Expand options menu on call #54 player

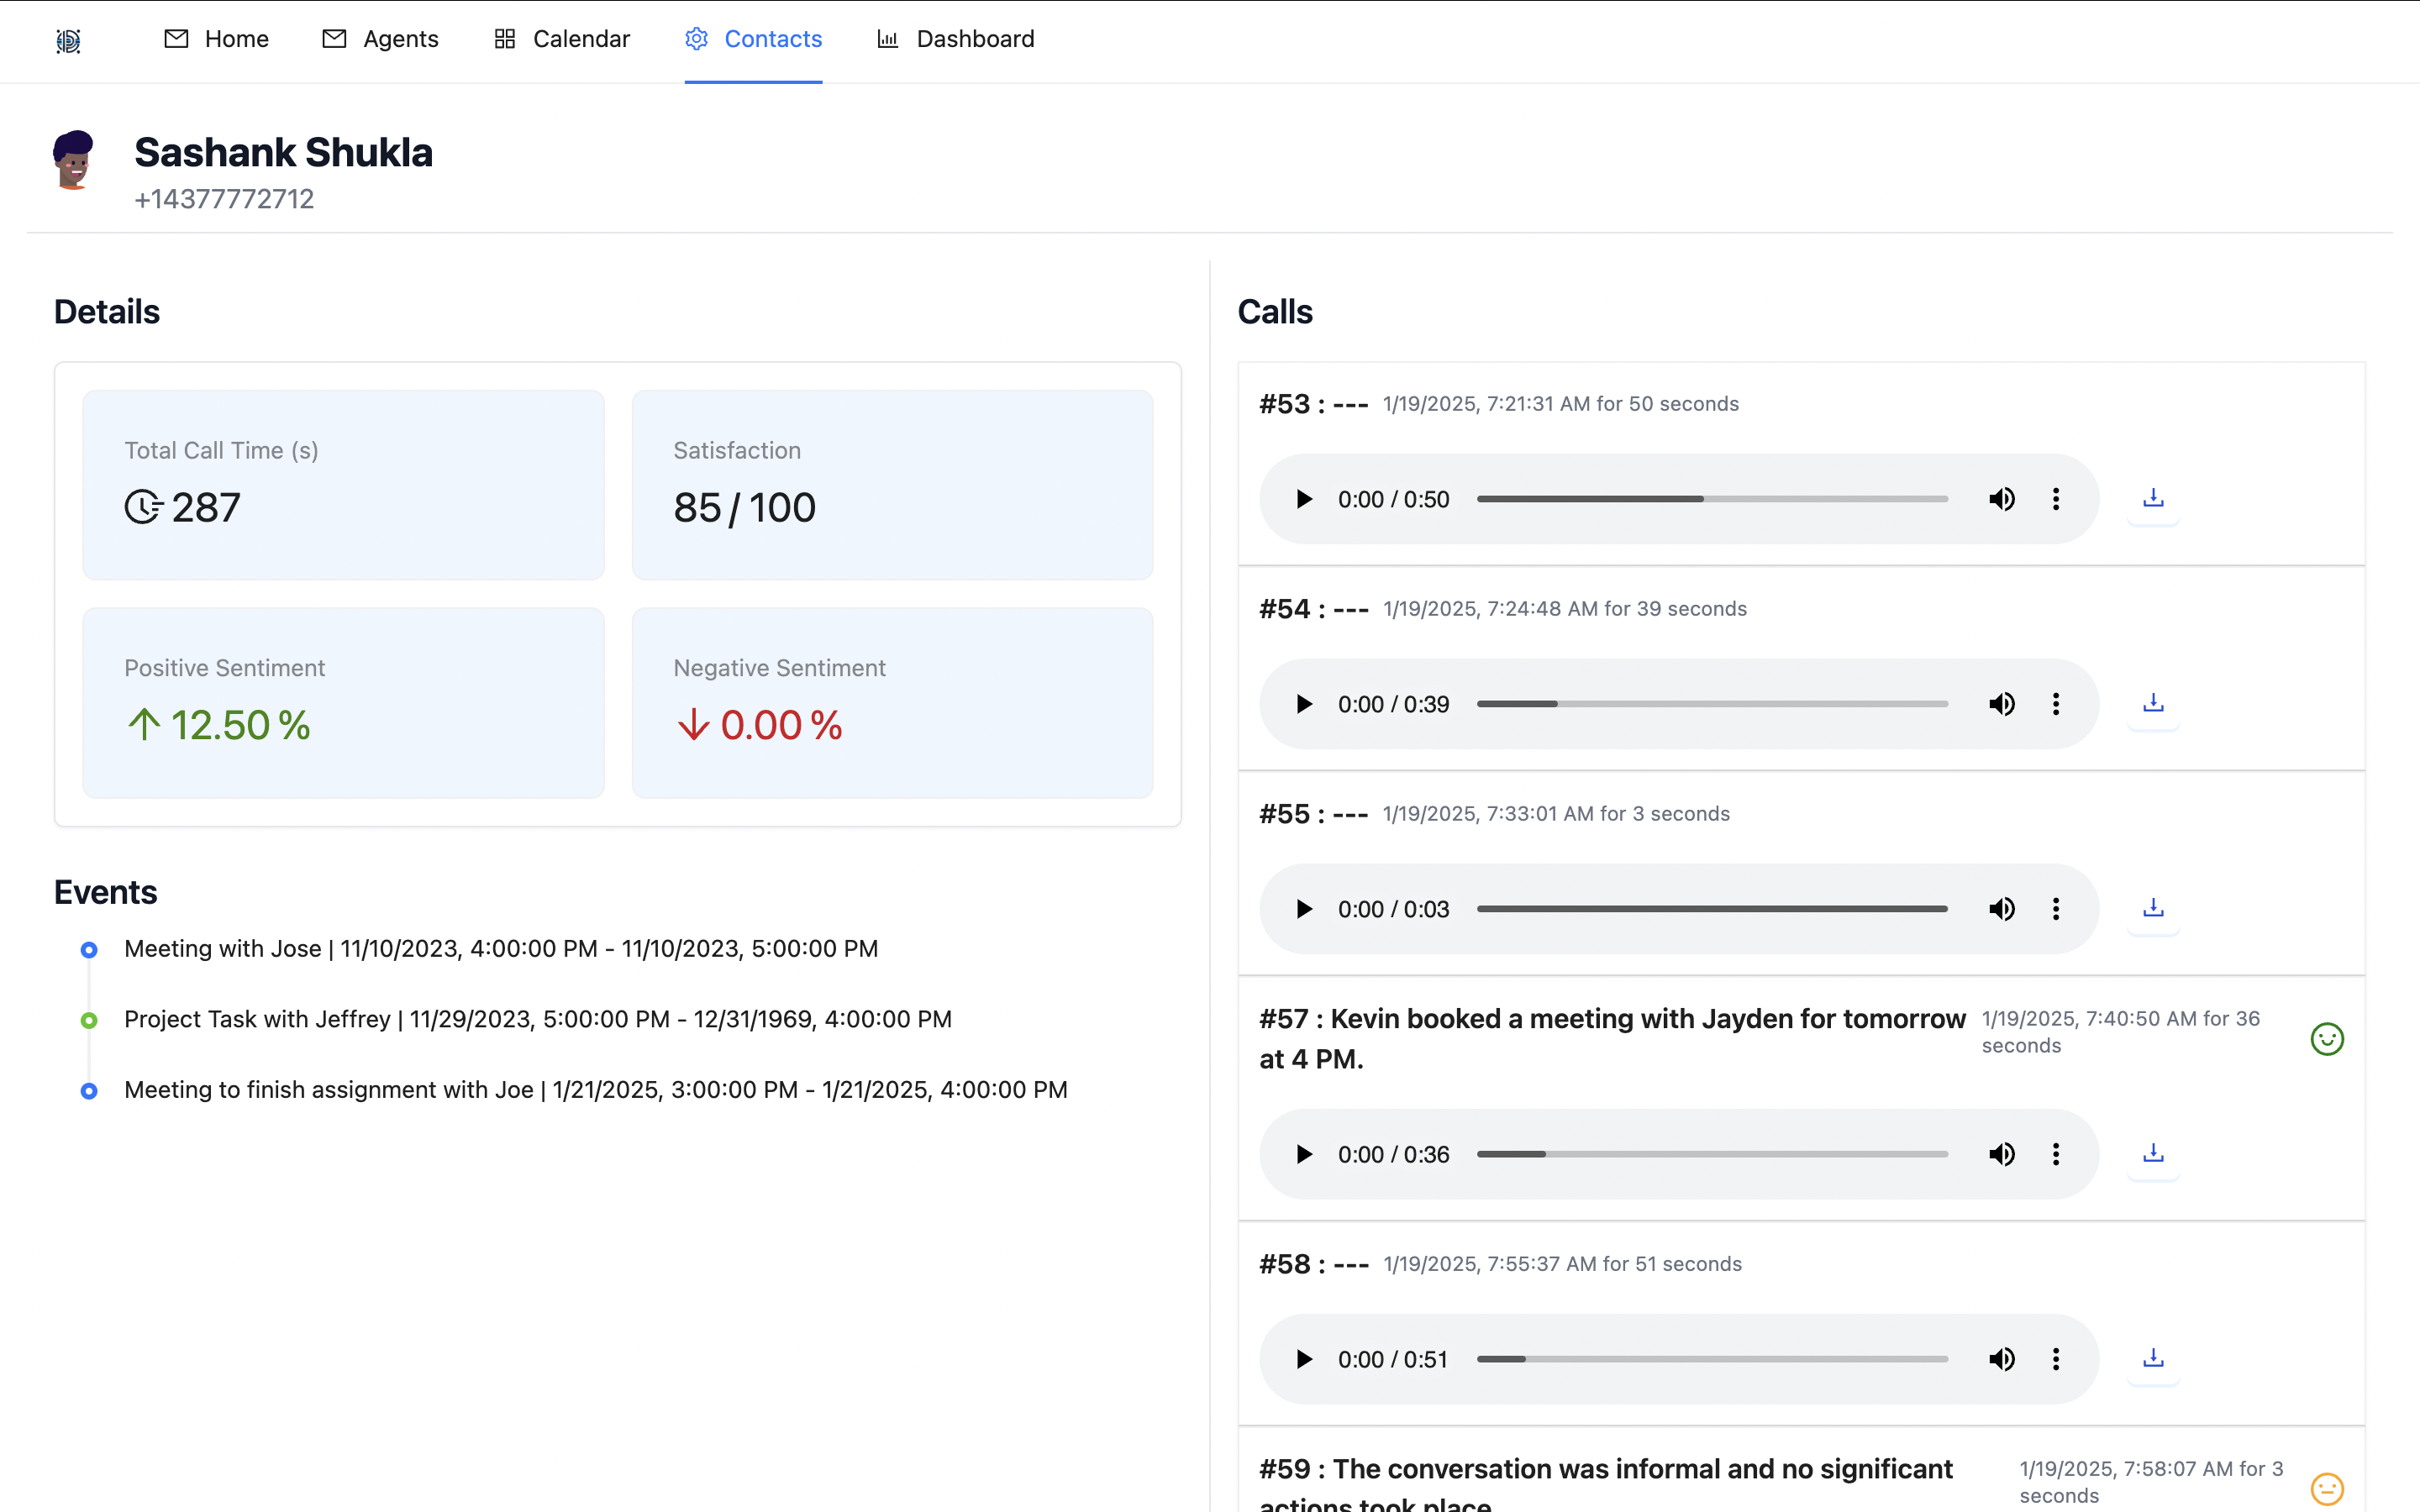point(2056,704)
